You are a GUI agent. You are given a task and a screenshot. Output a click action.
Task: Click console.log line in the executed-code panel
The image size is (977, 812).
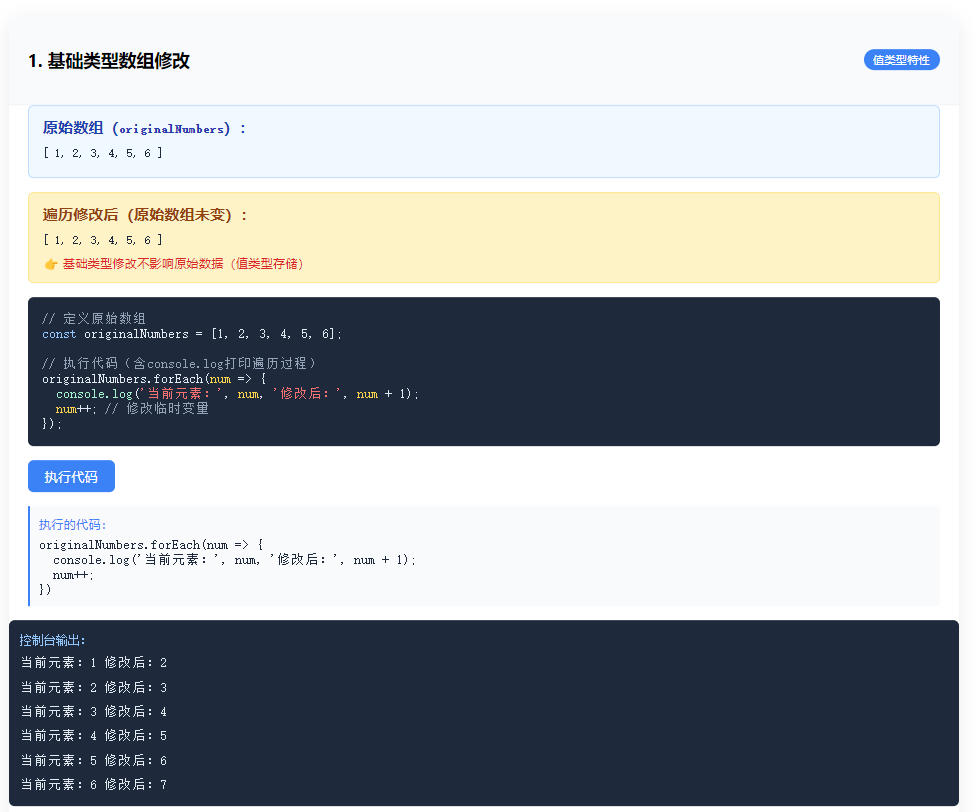click(234, 560)
